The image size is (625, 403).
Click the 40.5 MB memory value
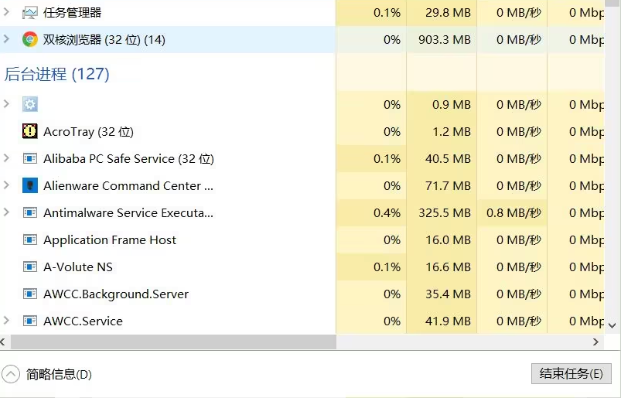click(x=448, y=159)
